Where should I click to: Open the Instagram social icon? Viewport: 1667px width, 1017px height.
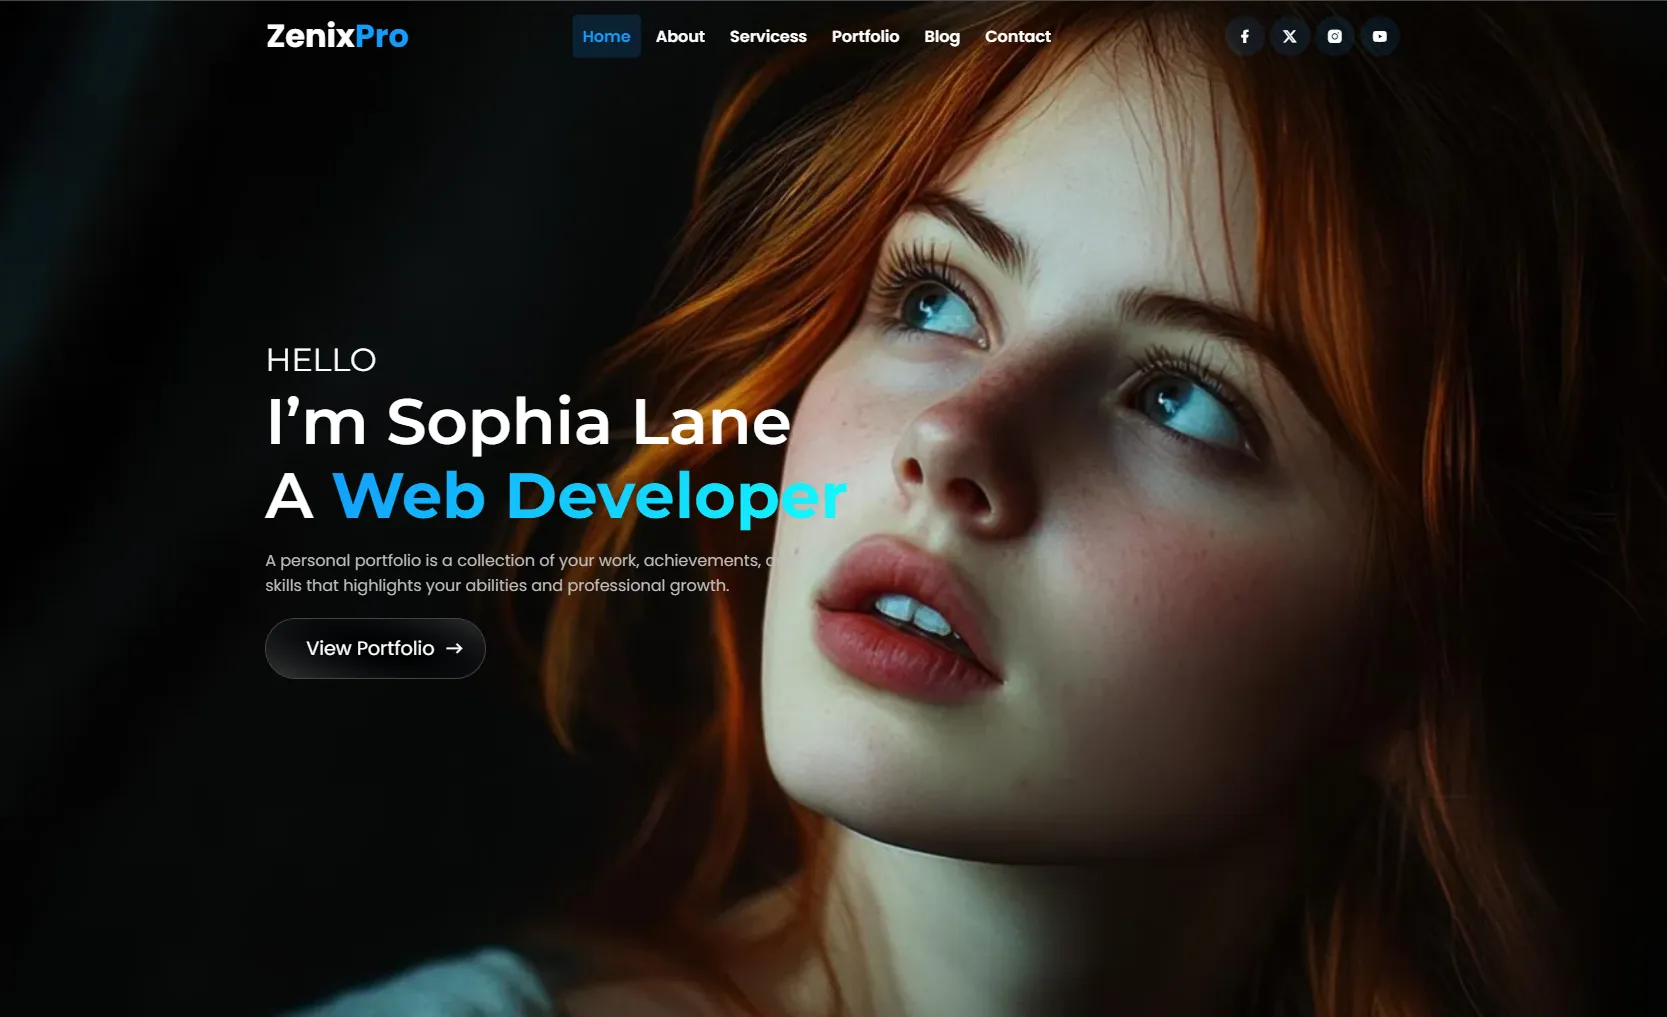(x=1335, y=37)
